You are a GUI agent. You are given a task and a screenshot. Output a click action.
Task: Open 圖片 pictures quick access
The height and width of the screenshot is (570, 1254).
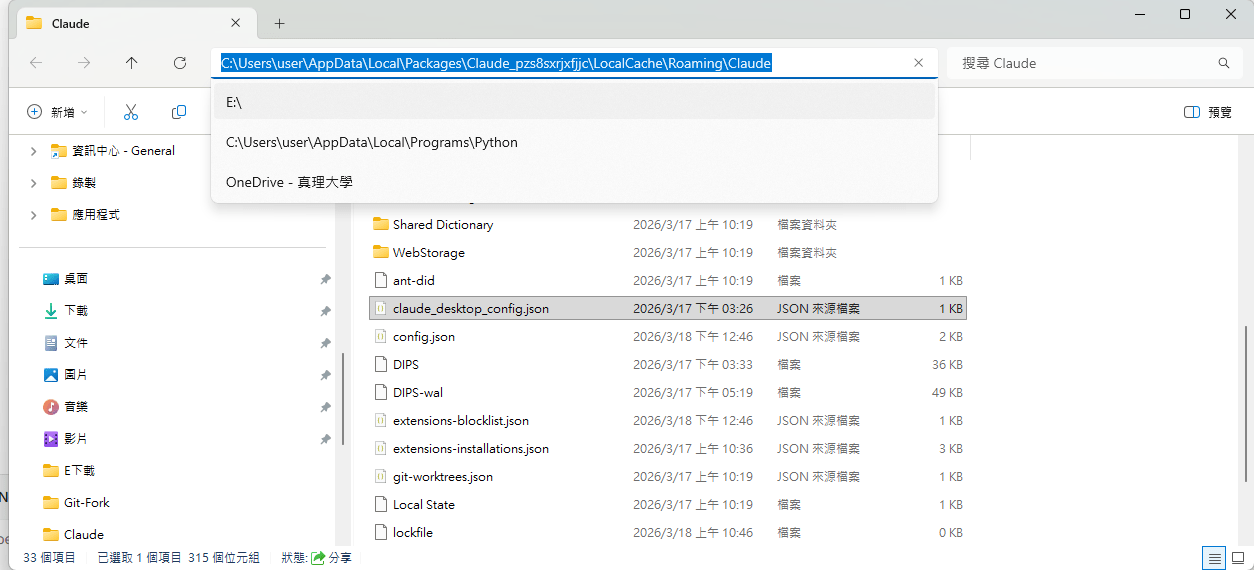(x=66, y=375)
